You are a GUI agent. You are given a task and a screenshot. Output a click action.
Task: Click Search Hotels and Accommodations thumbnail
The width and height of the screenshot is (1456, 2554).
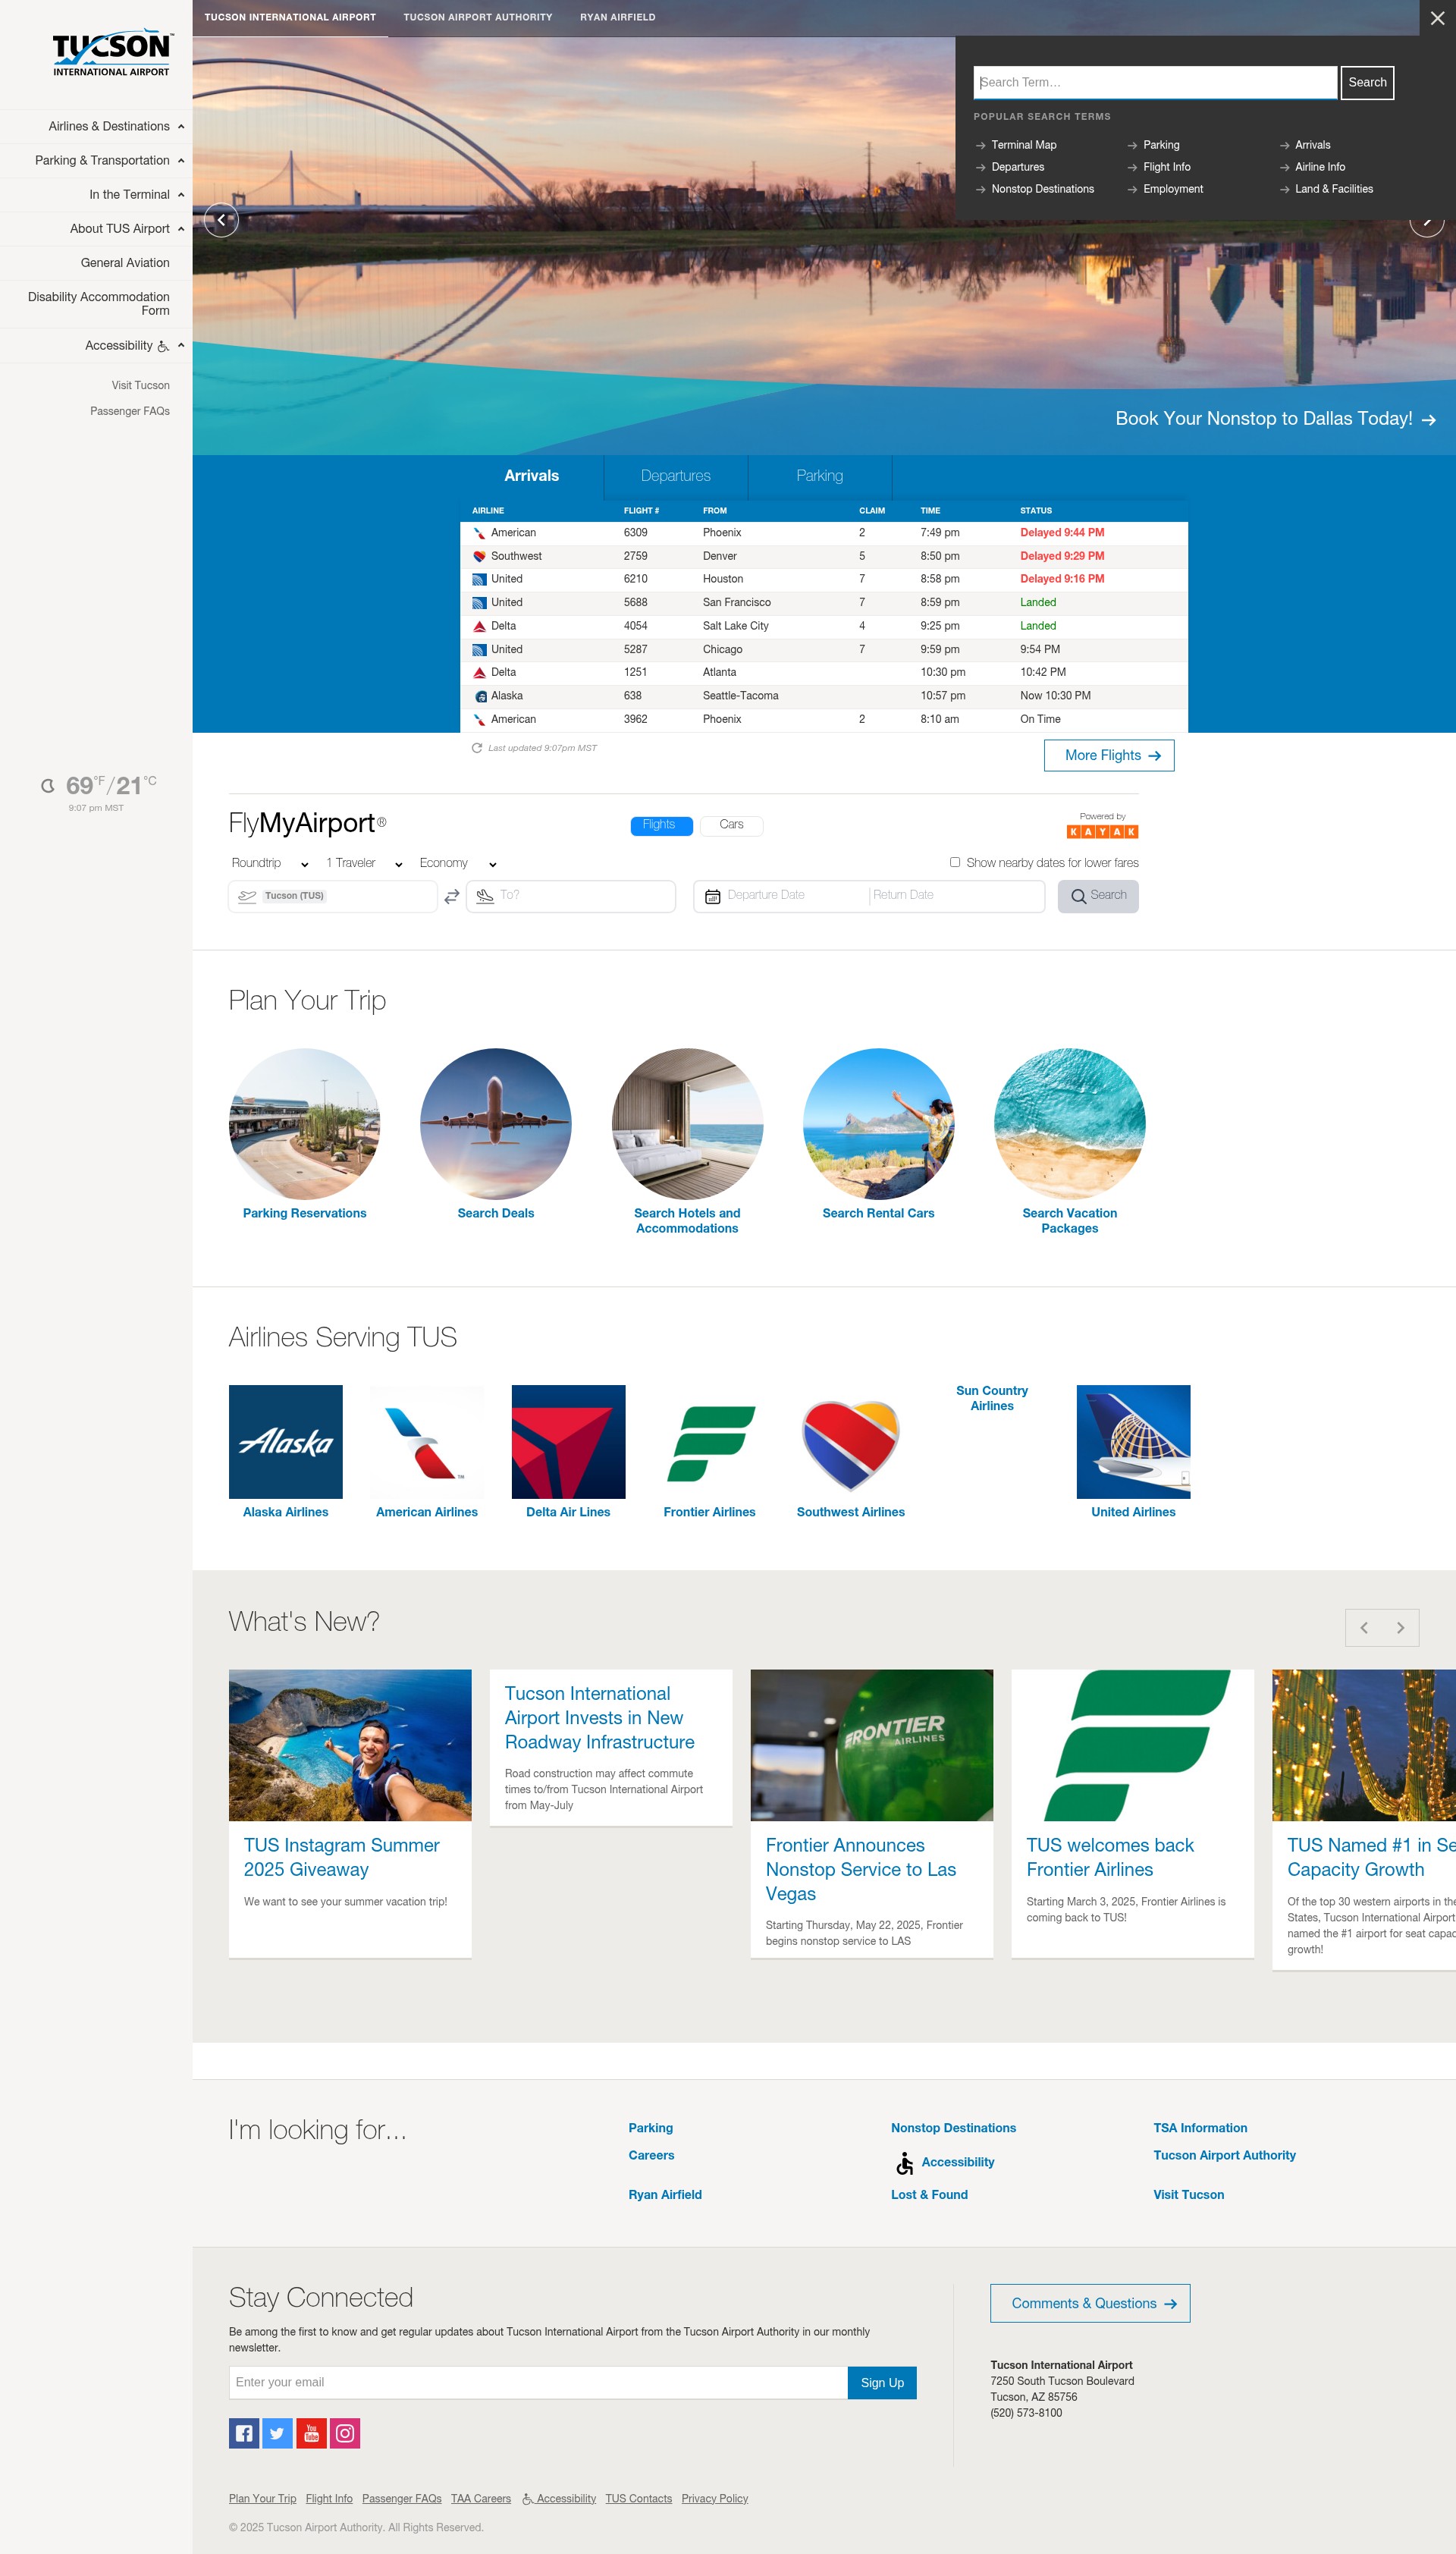[x=688, y=1124]
